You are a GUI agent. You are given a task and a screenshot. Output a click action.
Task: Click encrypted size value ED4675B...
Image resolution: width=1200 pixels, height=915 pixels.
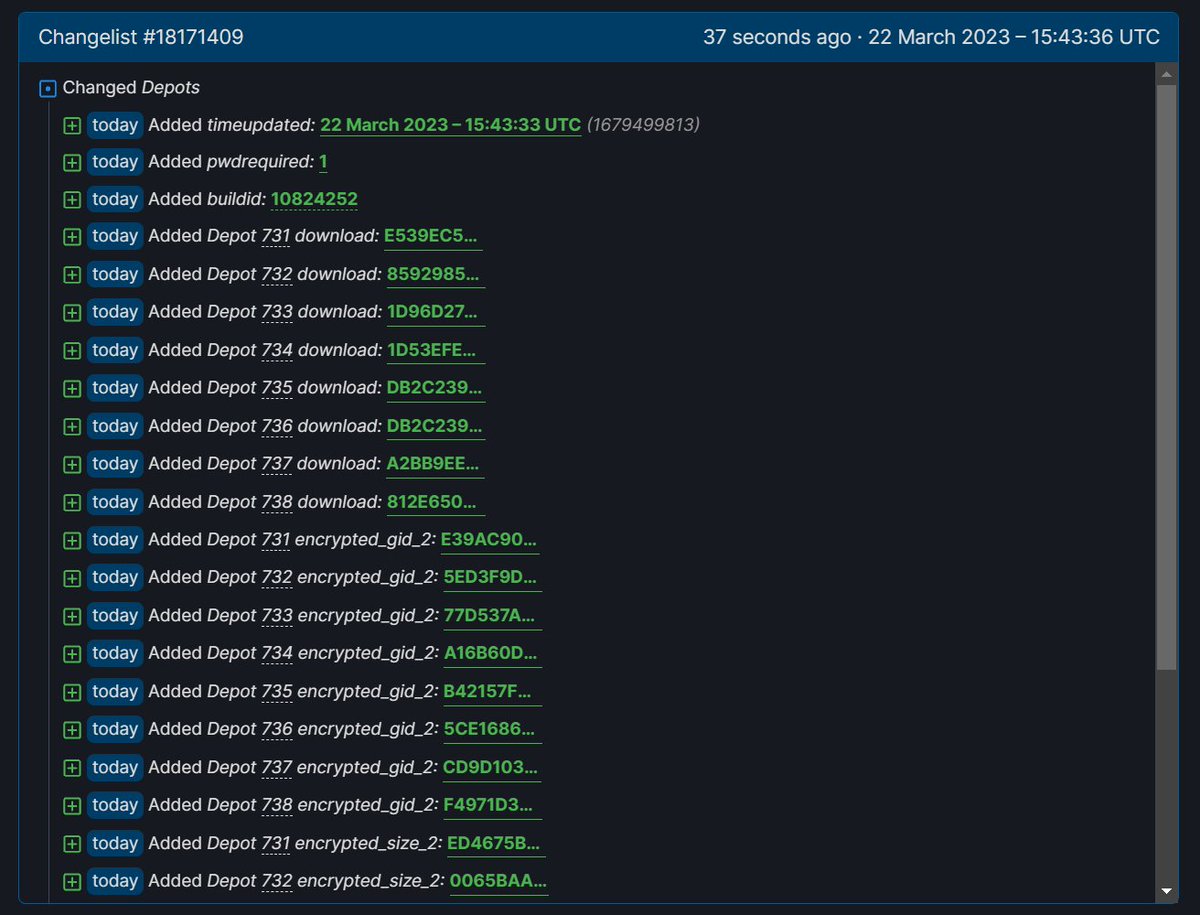tap(496, 845)
